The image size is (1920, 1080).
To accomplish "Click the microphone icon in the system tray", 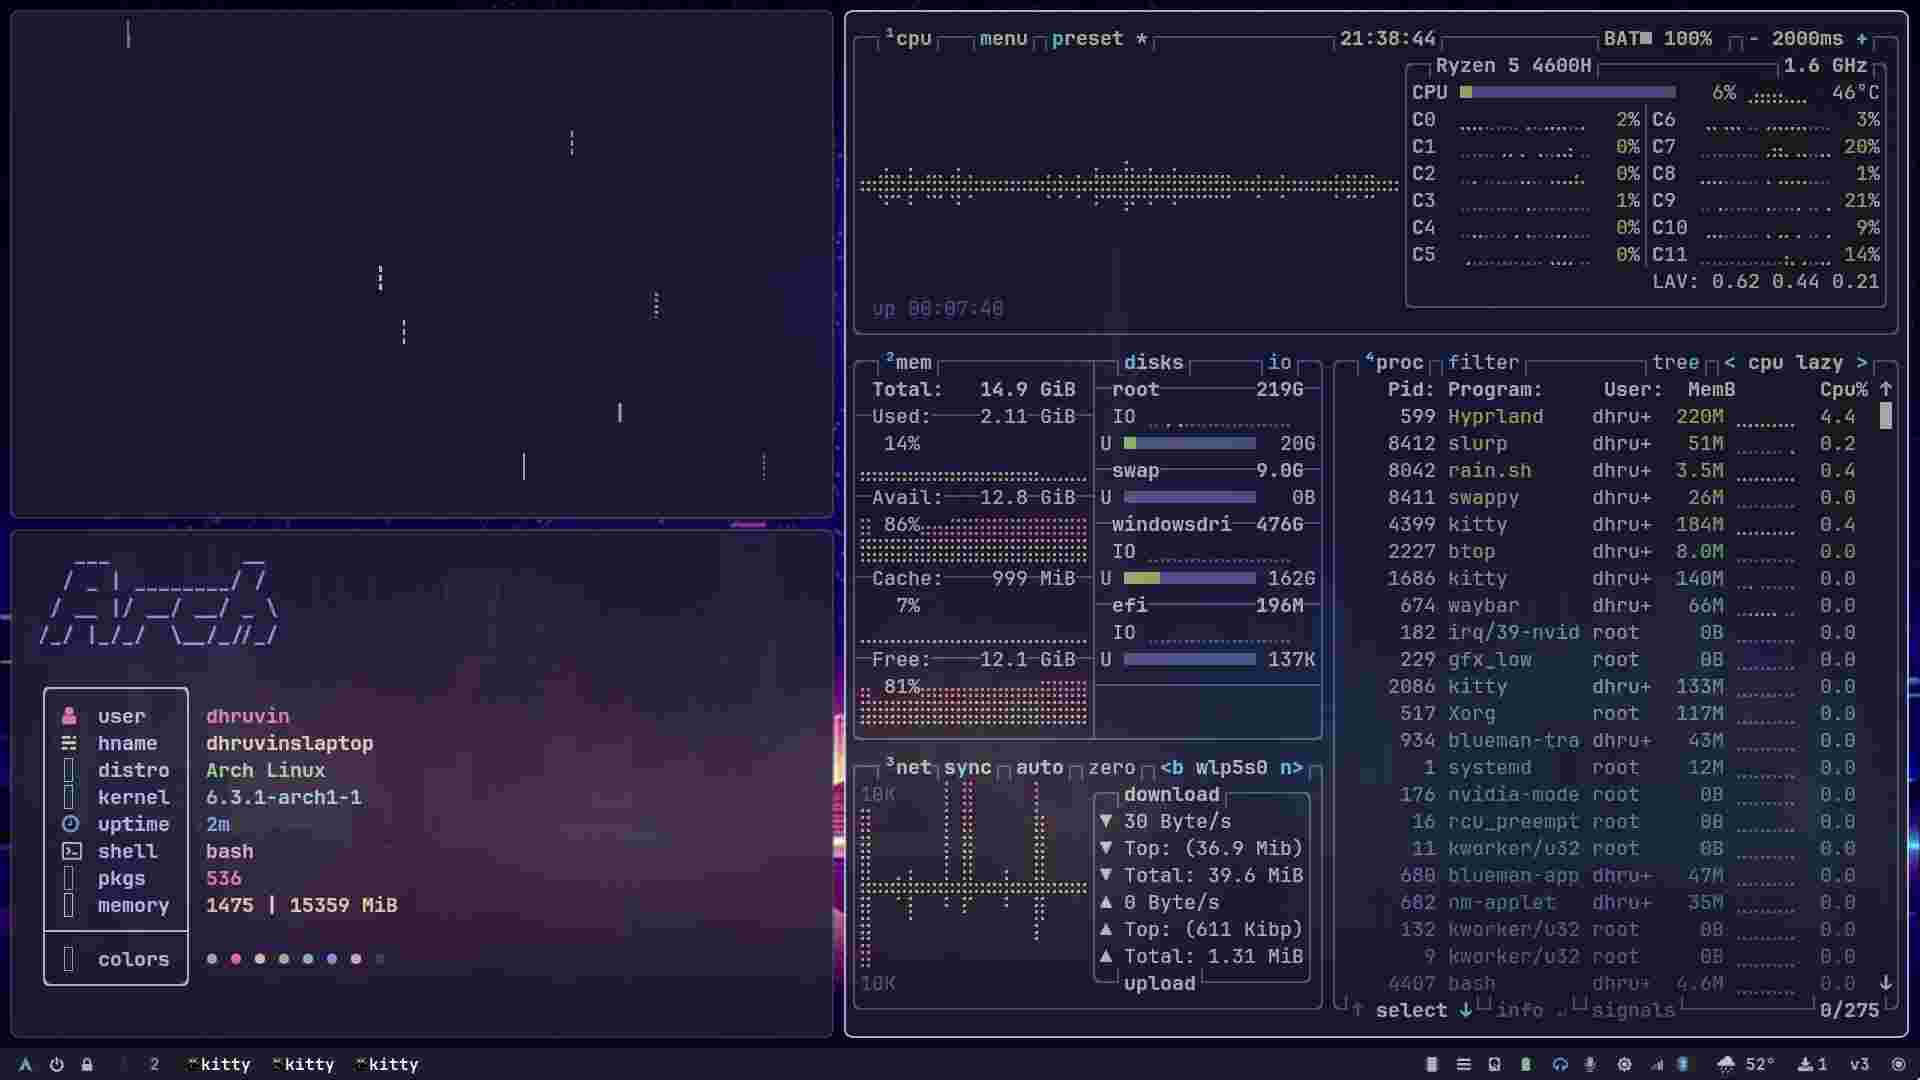I will (1591, 1065).
